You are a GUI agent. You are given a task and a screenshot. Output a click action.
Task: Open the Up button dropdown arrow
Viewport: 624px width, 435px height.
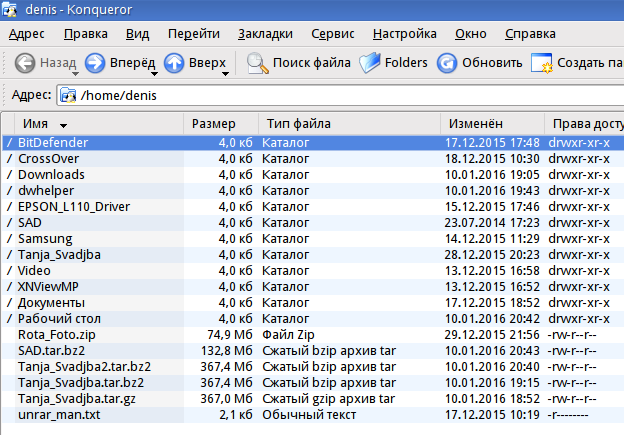pyautogui.click(x=226, y=72)
